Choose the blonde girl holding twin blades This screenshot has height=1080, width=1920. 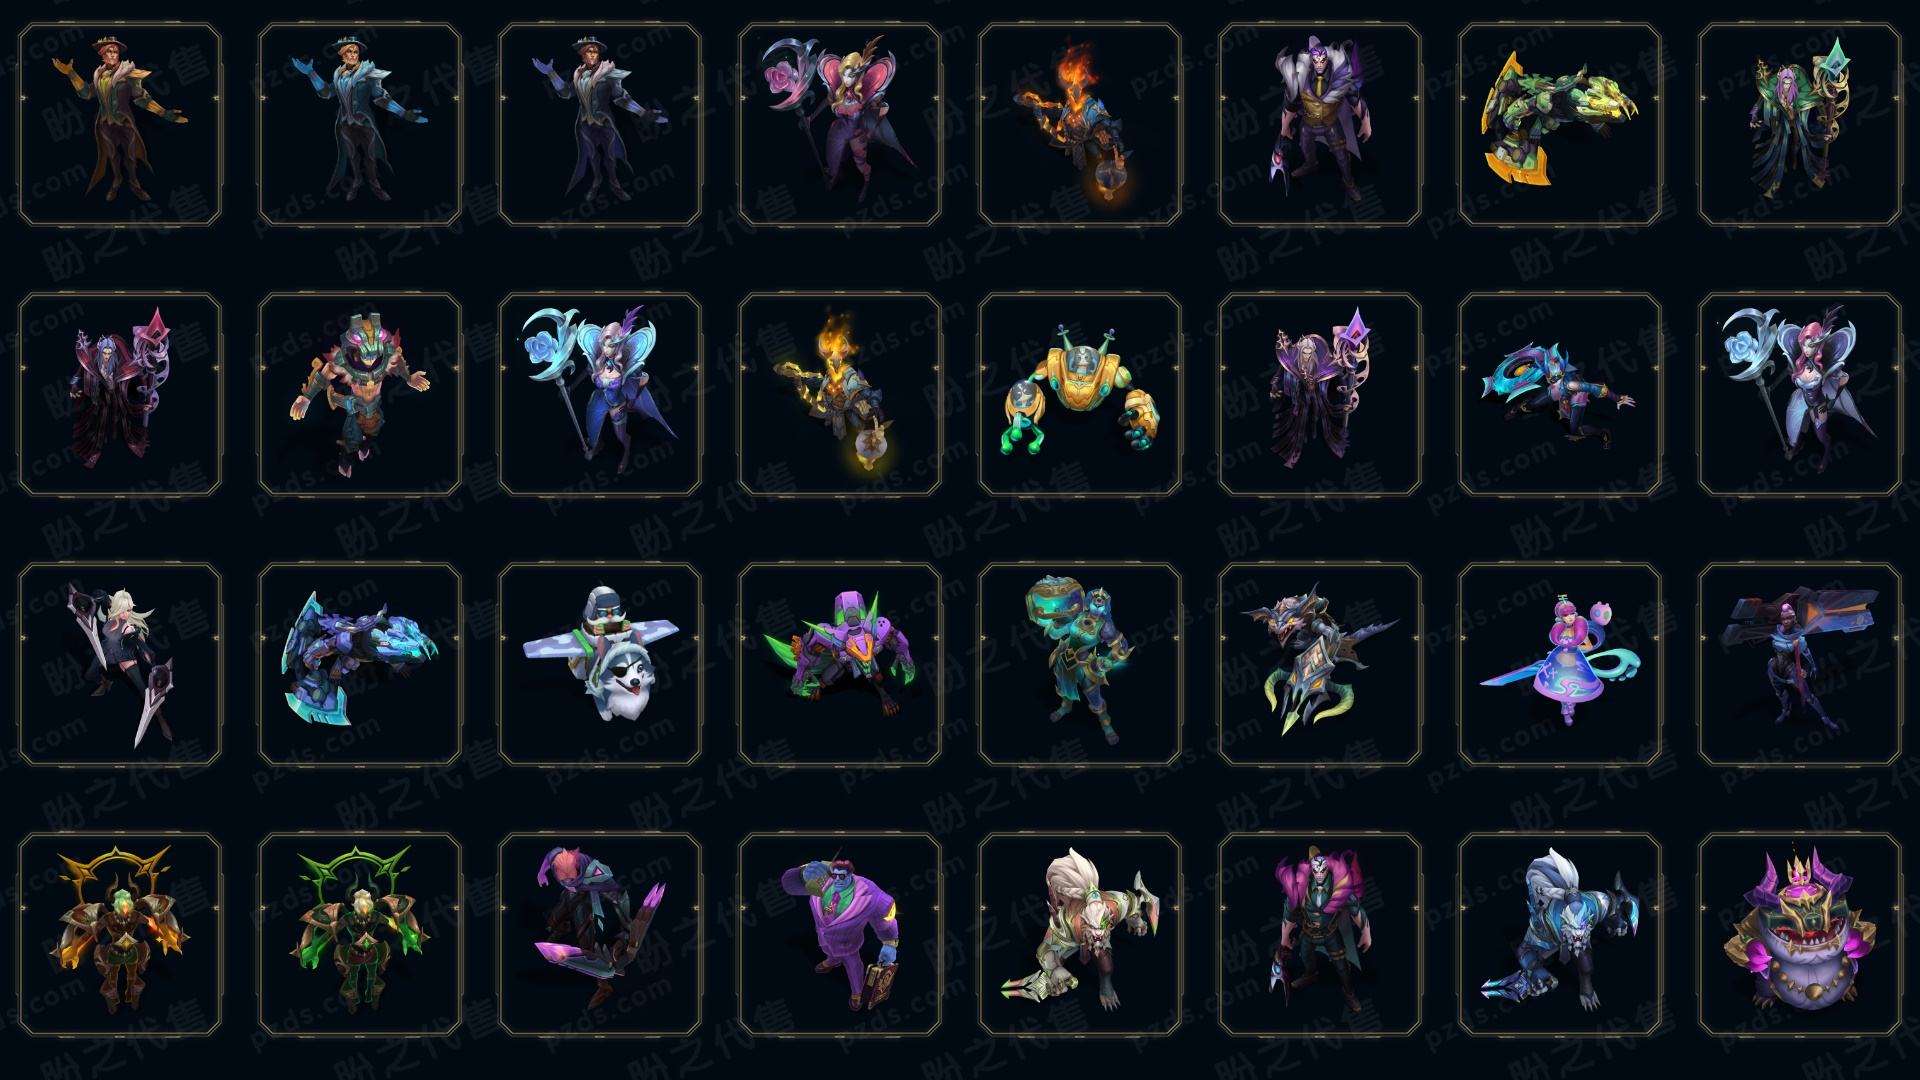click(x=120, y=664)
